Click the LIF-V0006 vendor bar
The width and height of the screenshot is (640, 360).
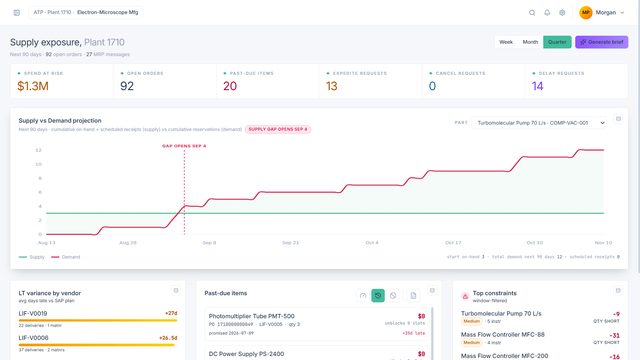pos(96,345)
